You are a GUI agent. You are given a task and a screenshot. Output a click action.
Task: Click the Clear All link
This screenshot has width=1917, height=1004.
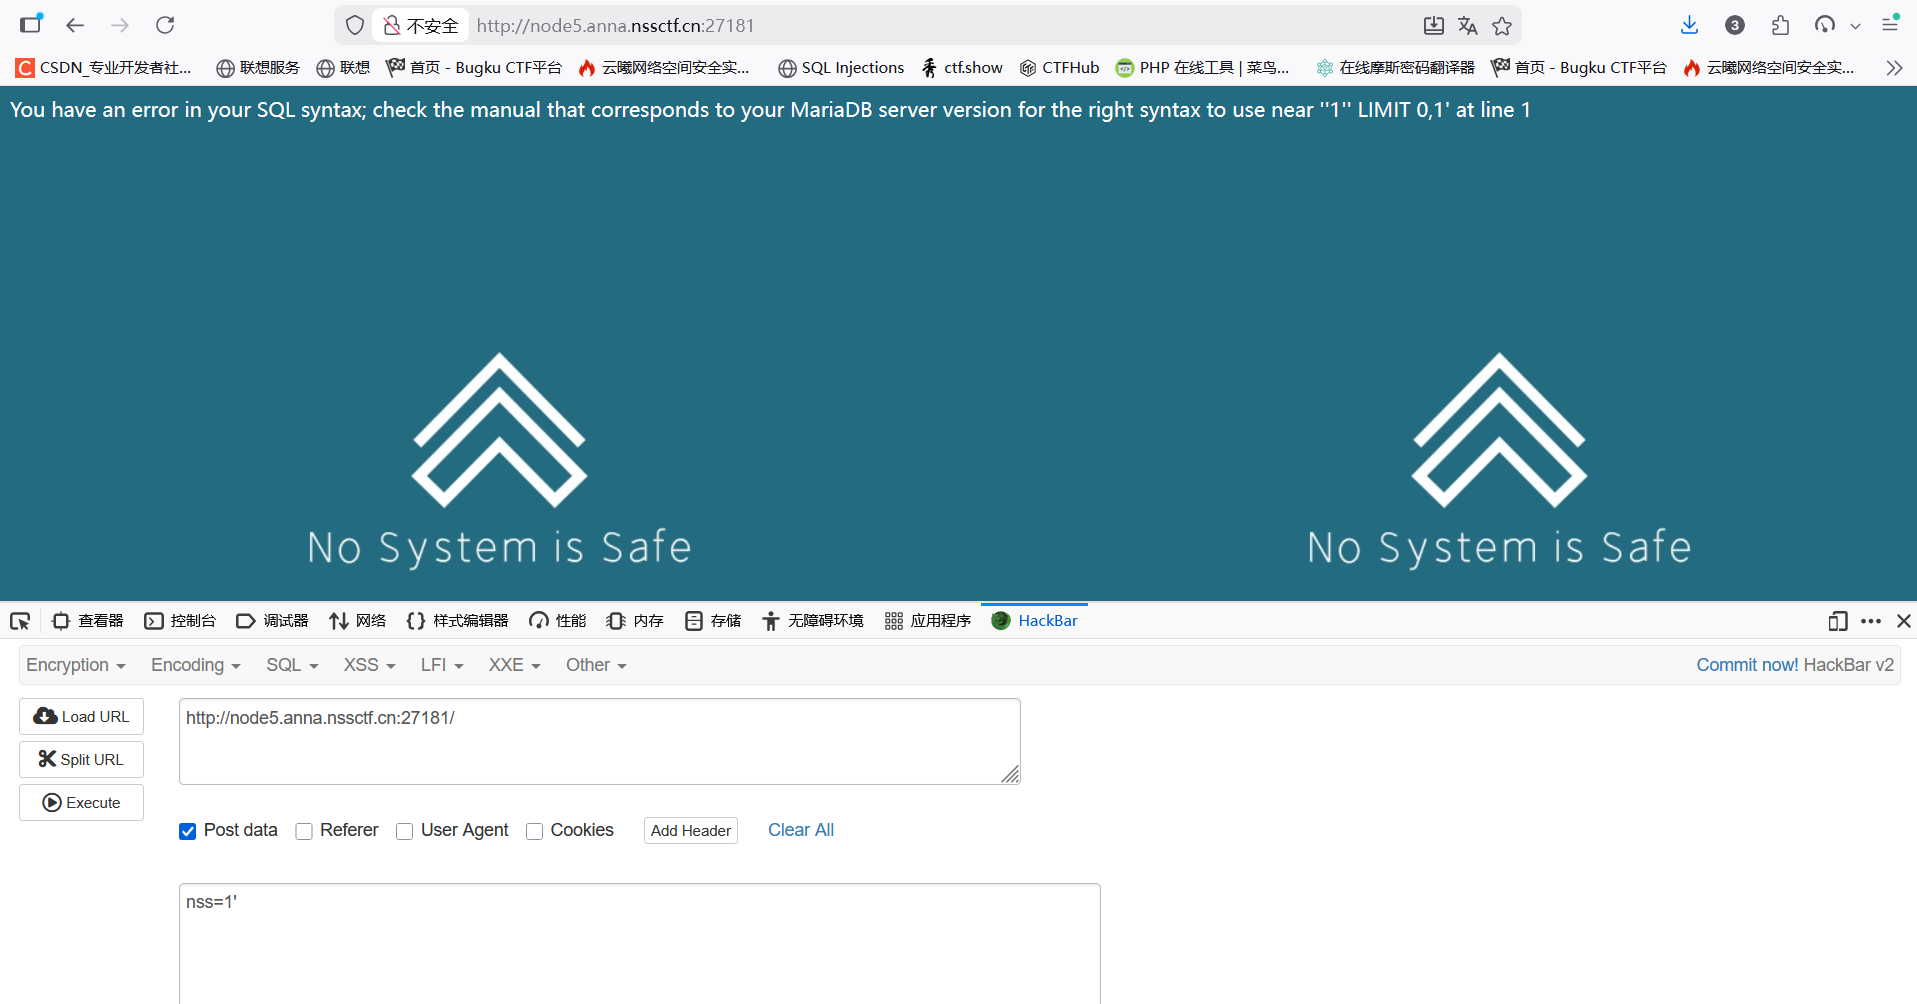(x=801, y=830)
